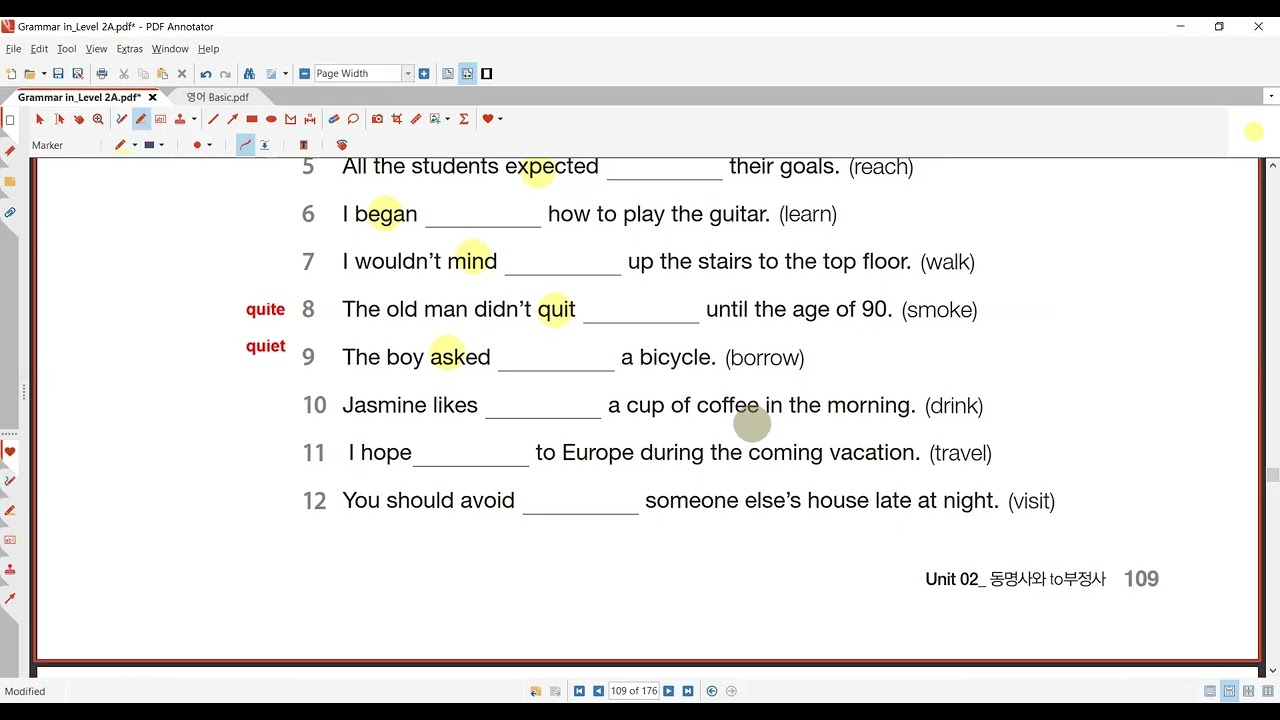Click the yellow color indicator circle
The height and width of the screenshot is (720, 1280).
1253,132
